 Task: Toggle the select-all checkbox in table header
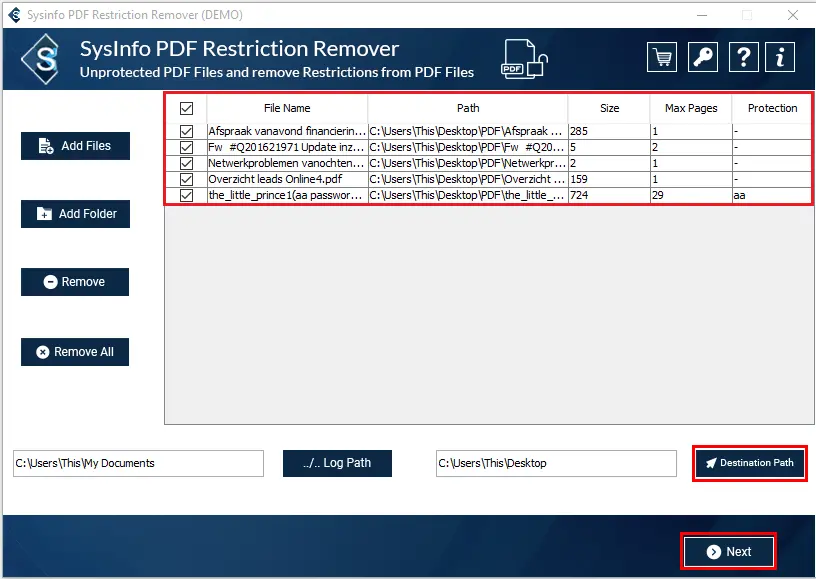pyautogui.click(x=186, y=108)
